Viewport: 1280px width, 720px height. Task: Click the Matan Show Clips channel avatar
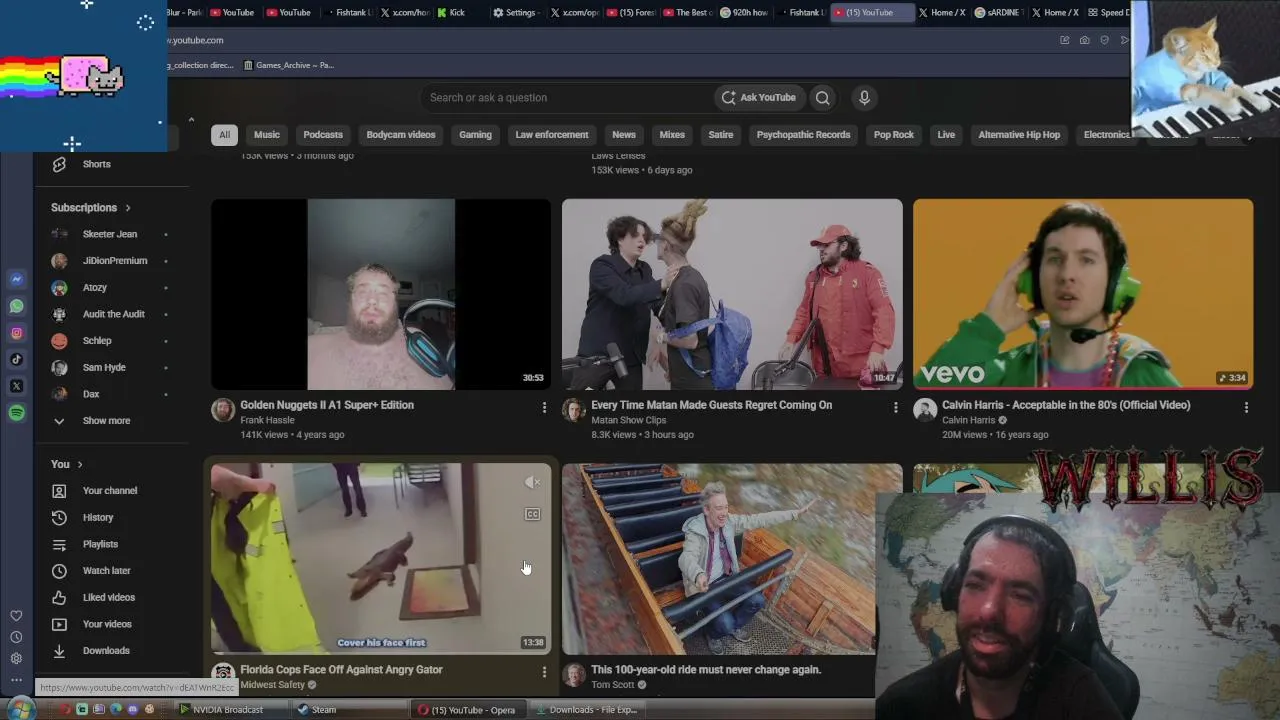pos(574,410)
